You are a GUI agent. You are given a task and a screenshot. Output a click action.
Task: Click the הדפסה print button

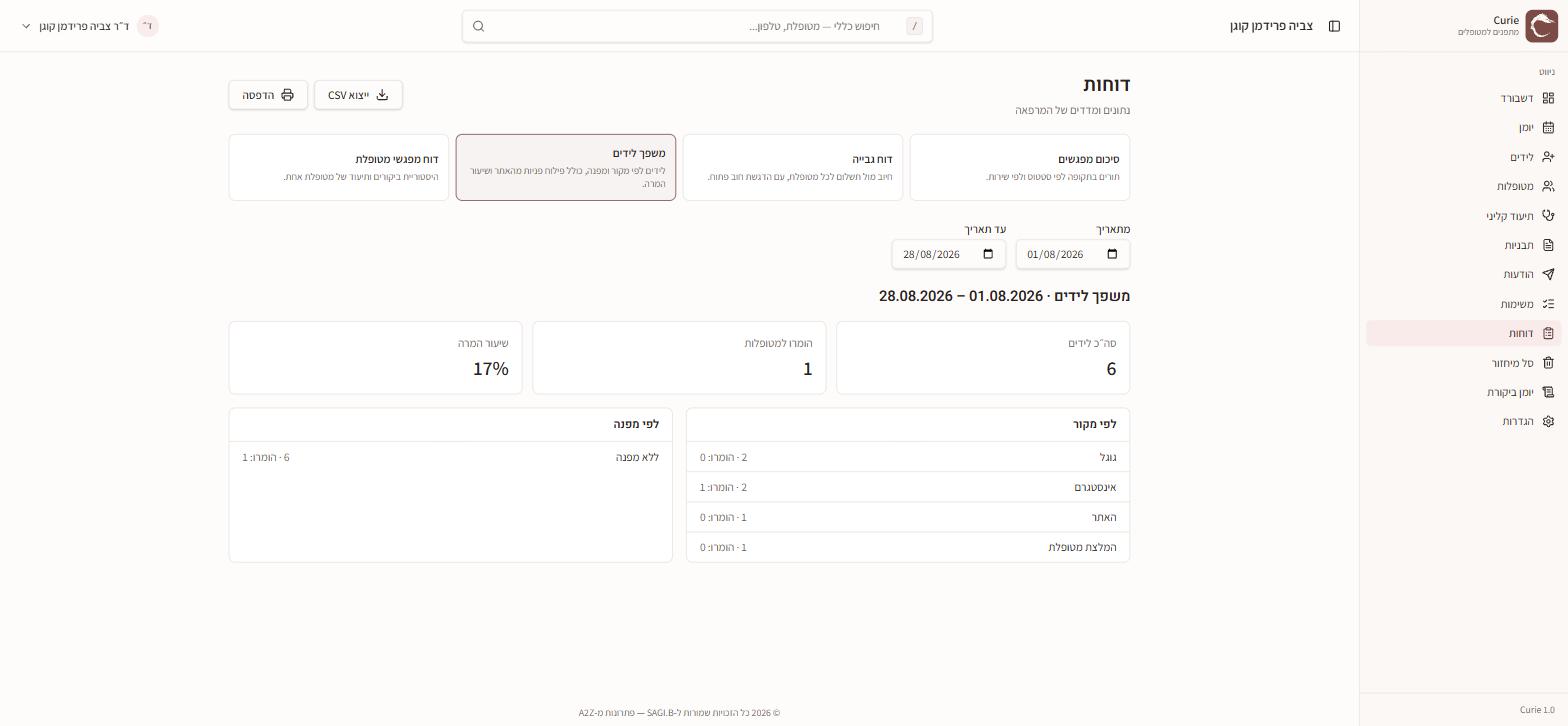point(268,95)
